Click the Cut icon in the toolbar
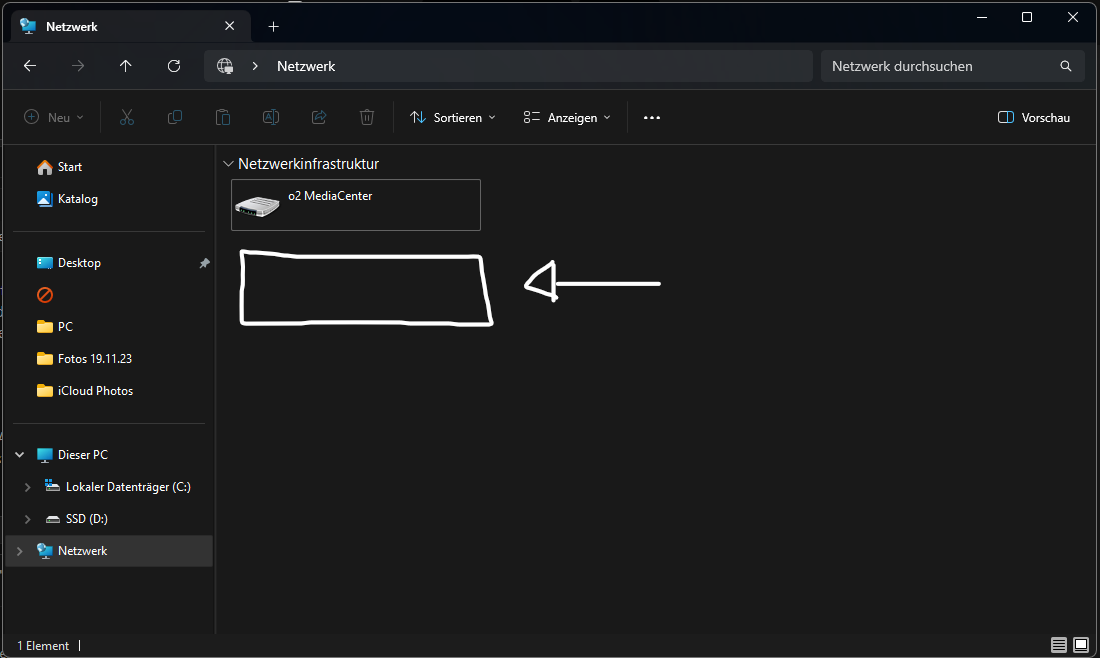Screen dimensions: 1100x658 pos(127,117)
